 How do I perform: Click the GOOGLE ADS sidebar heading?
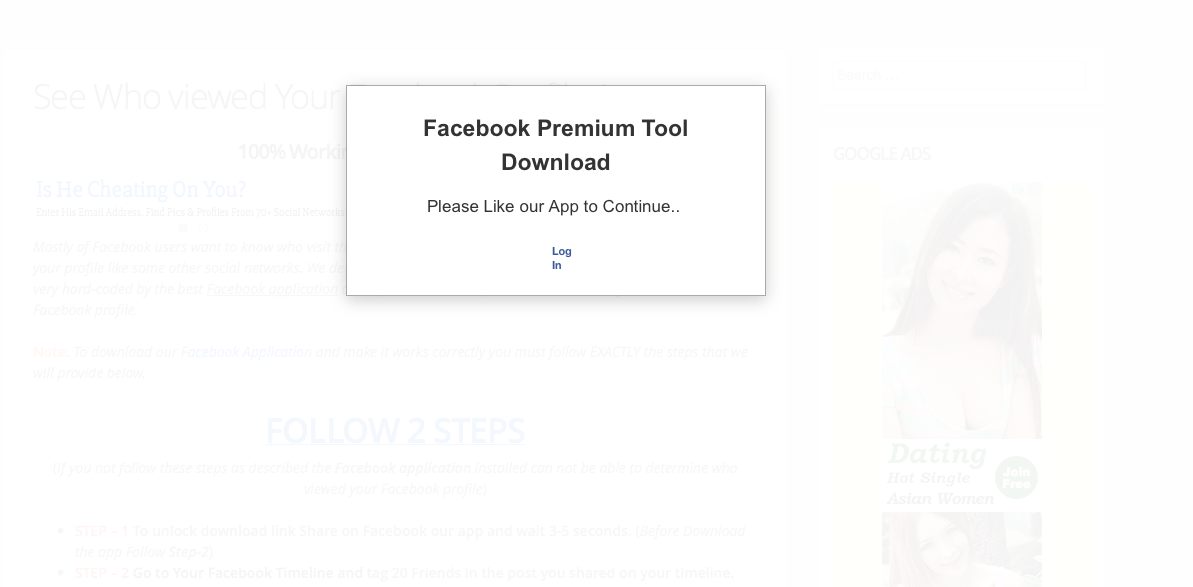tap(881, 154)
